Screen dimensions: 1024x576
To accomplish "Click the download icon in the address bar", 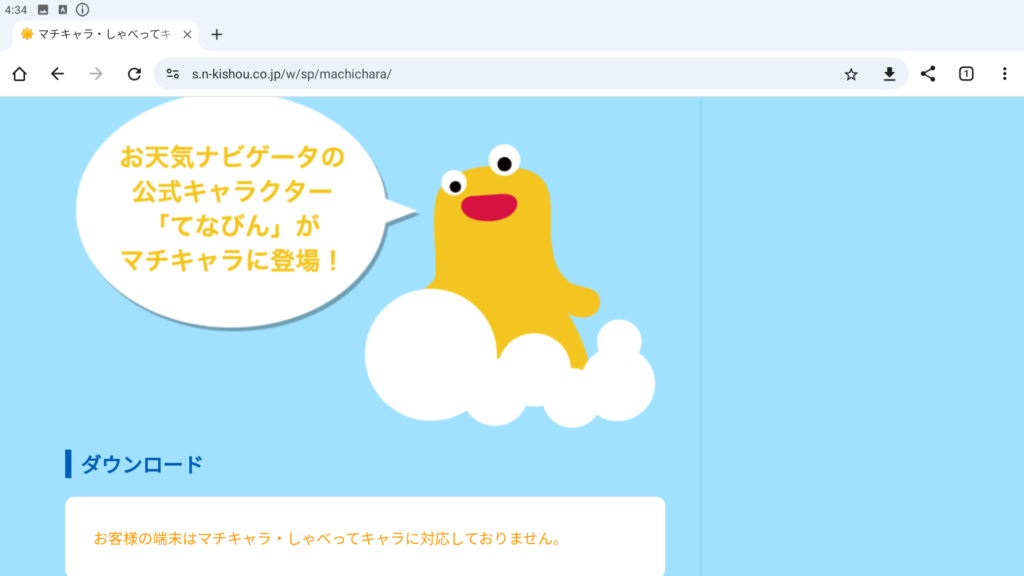I will (x=889, y=74).
